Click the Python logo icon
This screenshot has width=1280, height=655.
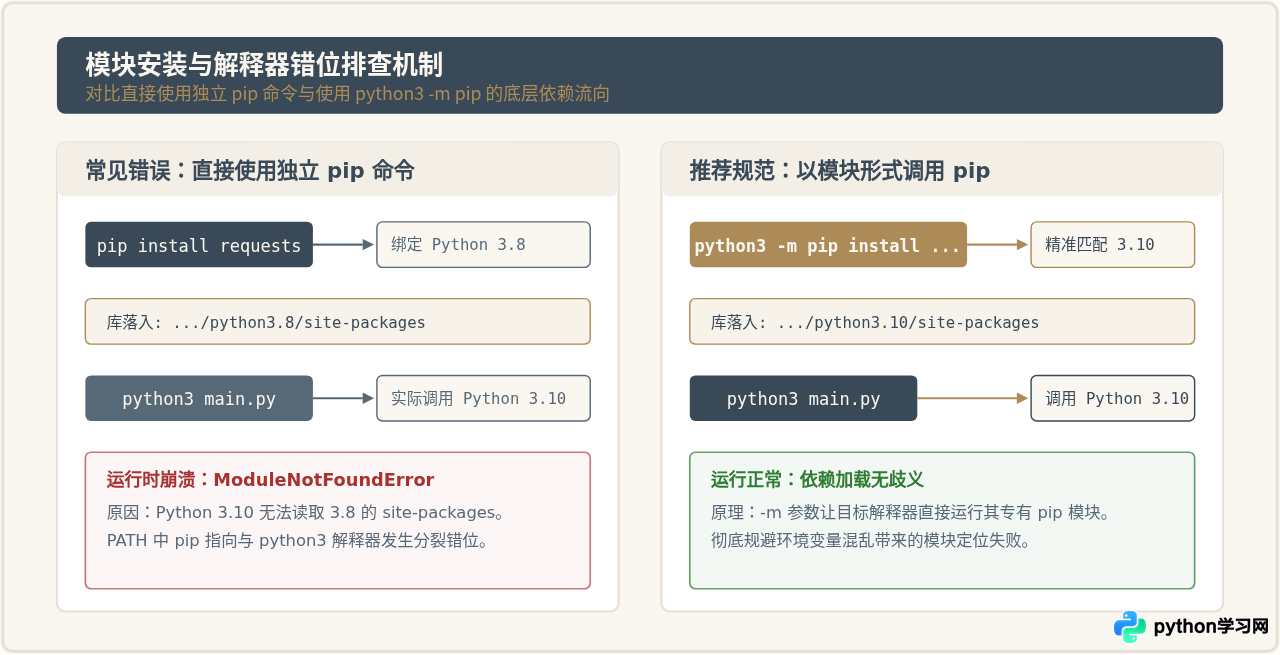point(1130,627)
